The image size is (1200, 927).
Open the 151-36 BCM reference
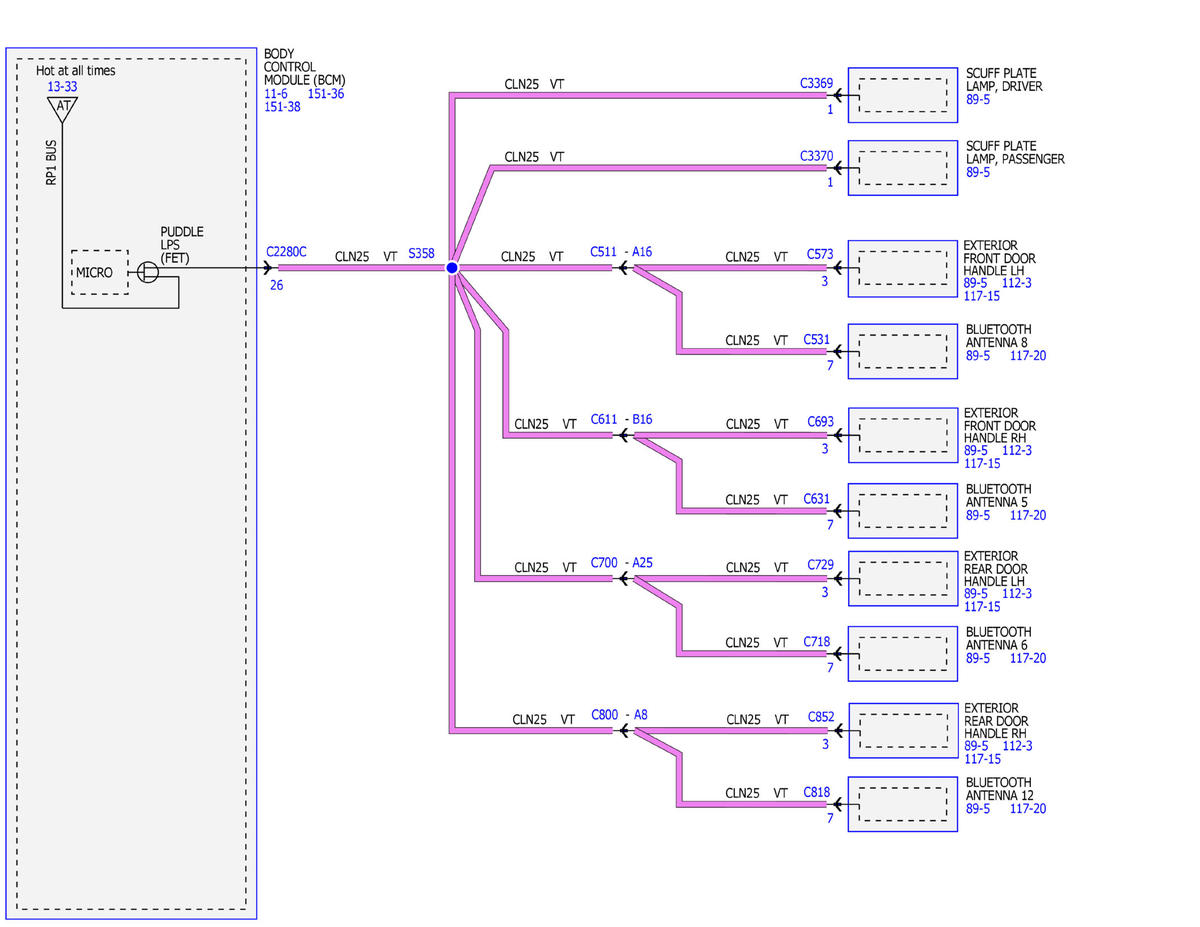click(x=327, y=94)
